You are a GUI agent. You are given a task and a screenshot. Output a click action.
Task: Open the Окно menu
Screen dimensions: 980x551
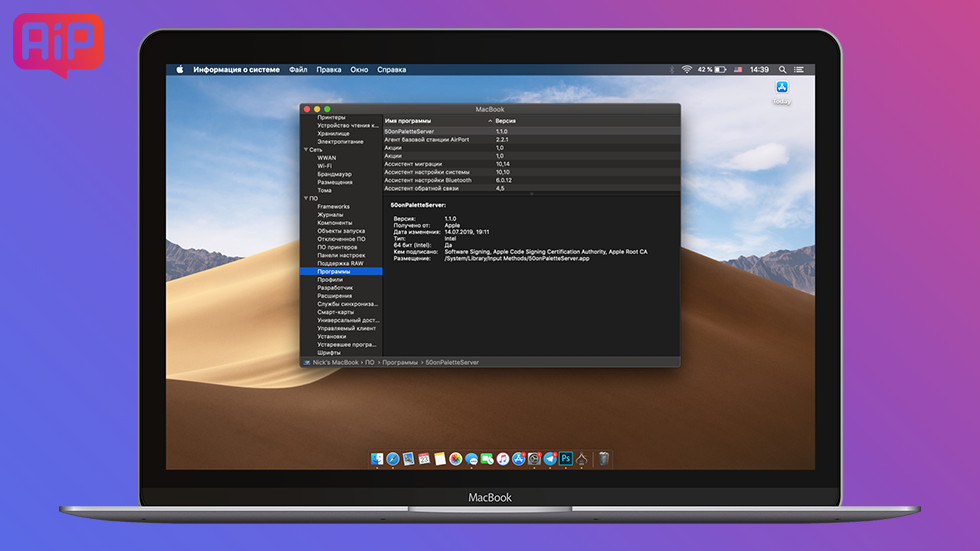(359, 69)
